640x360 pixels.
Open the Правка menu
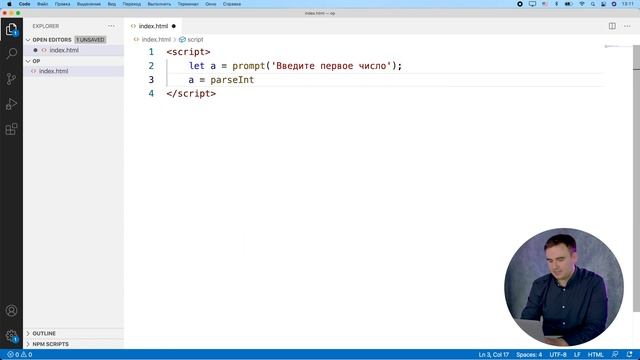[x=62, y=4]
